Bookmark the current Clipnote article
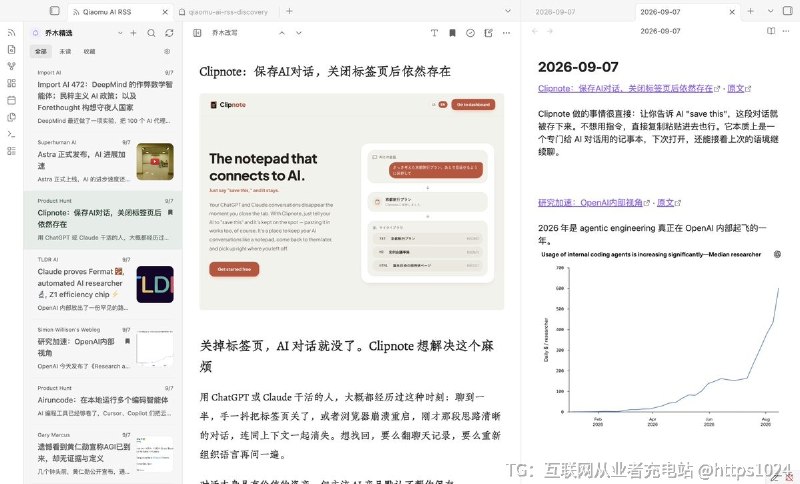Screen dimensions: 800x484 click(x=452, y=33)
